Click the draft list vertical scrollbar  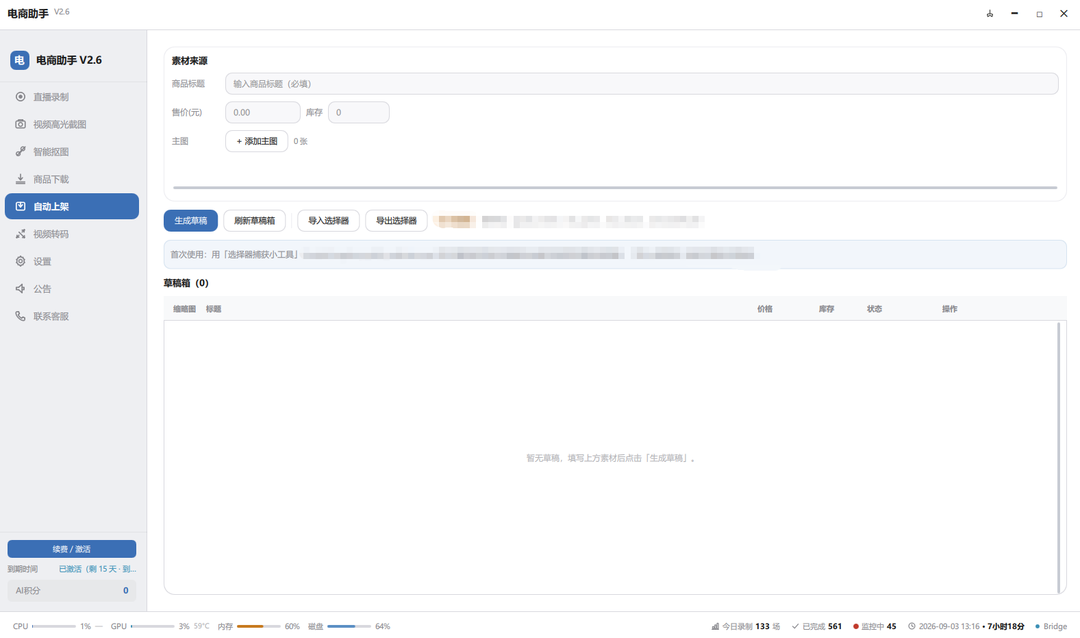tap(1059, 457)
